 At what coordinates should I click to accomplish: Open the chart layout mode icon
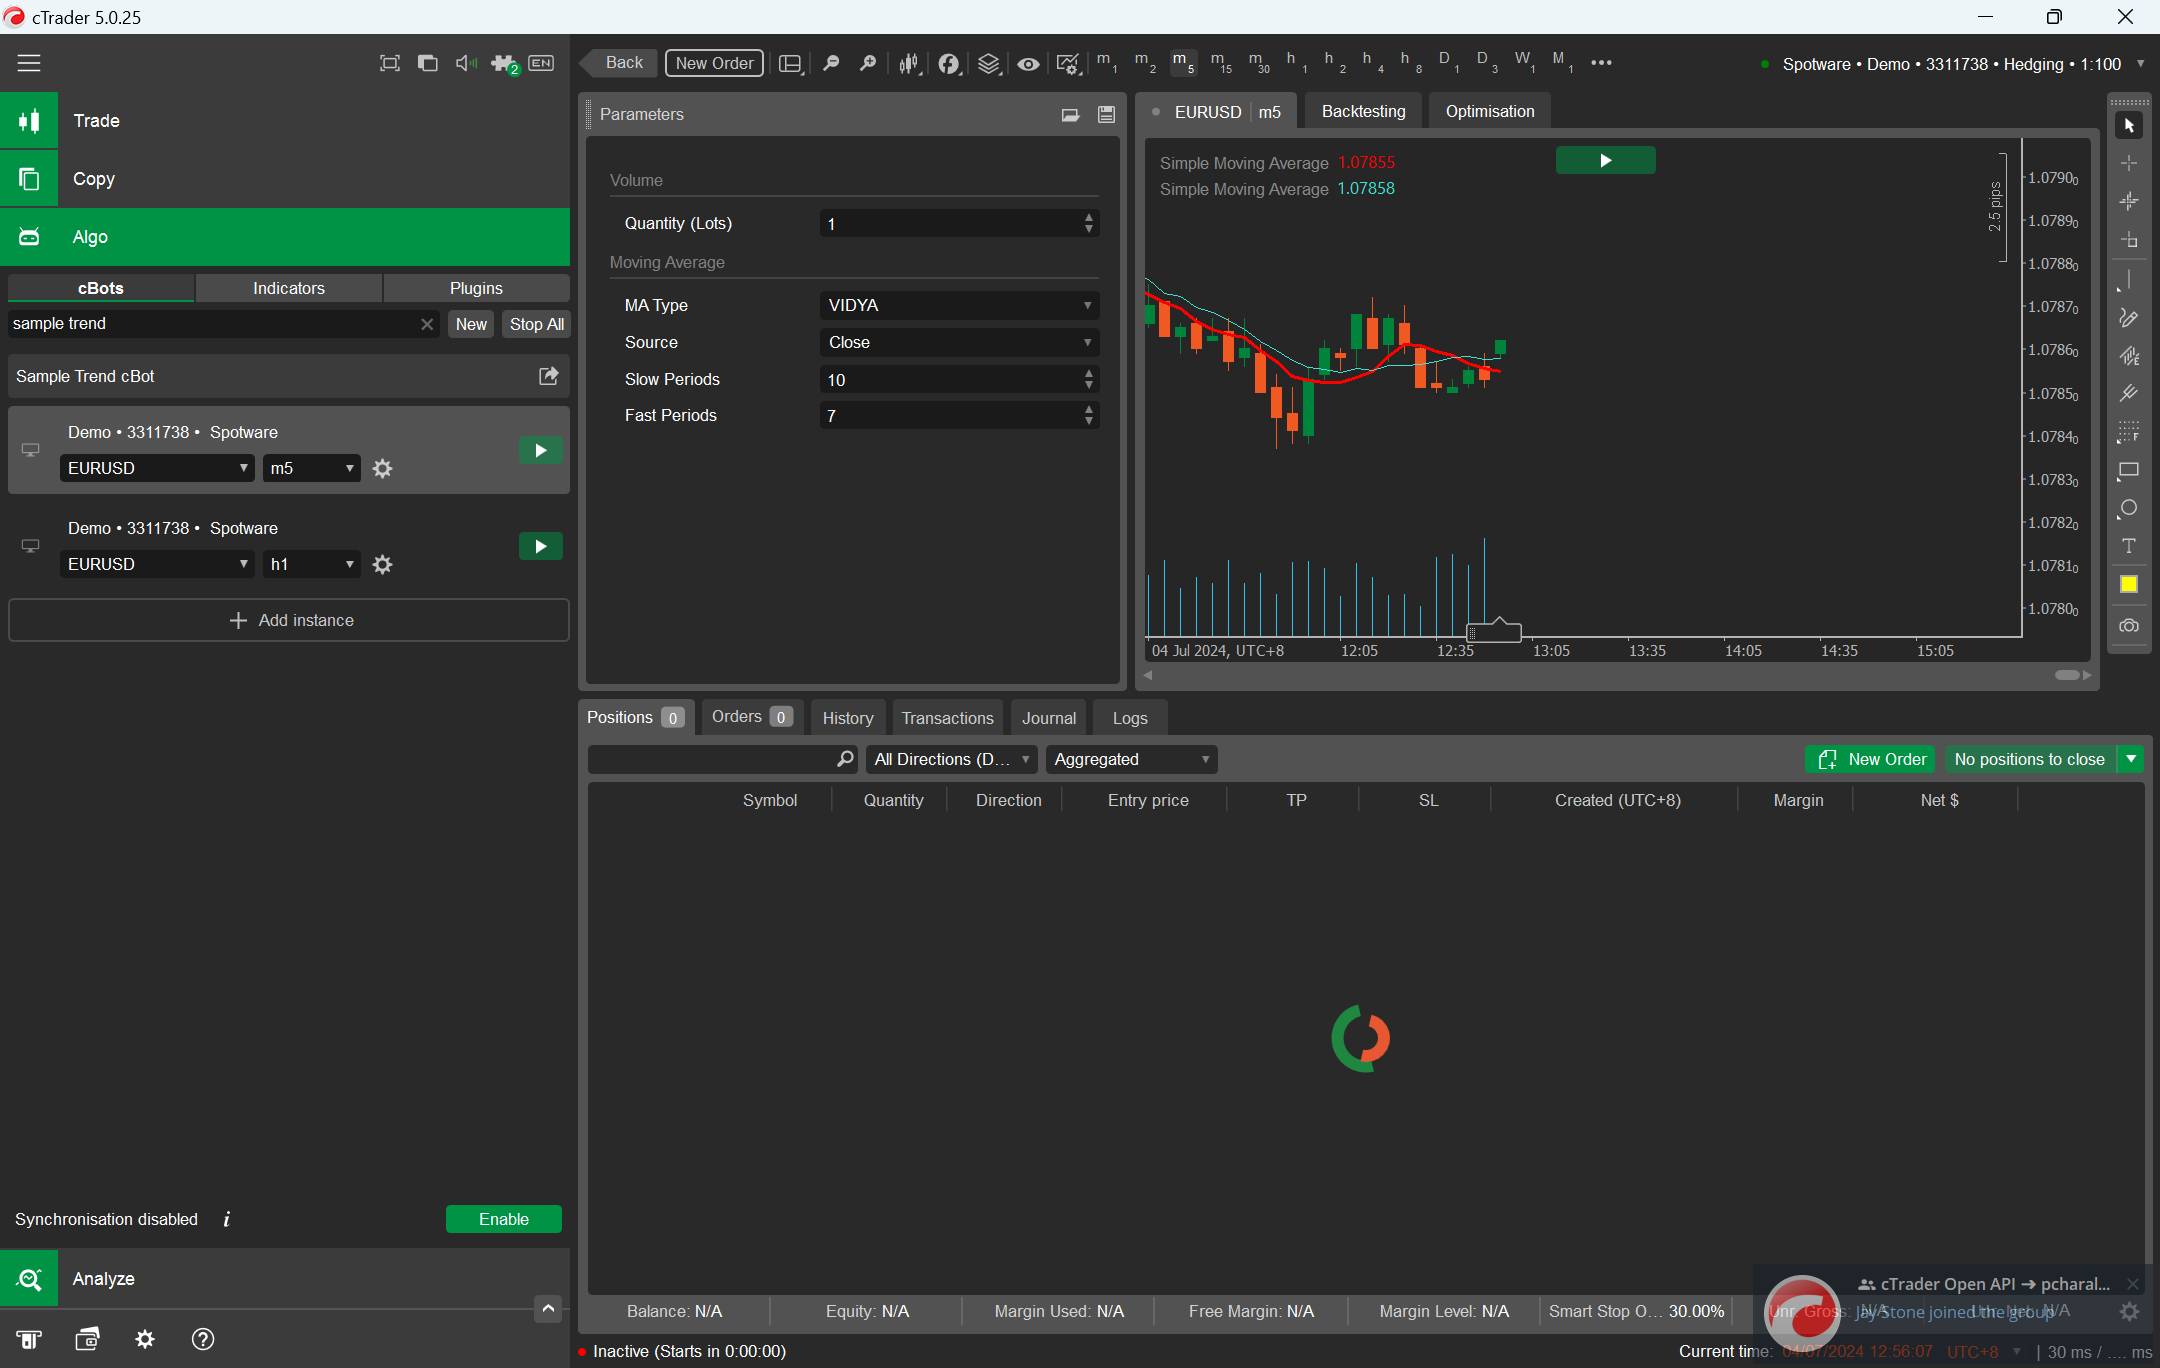(791, 63)
